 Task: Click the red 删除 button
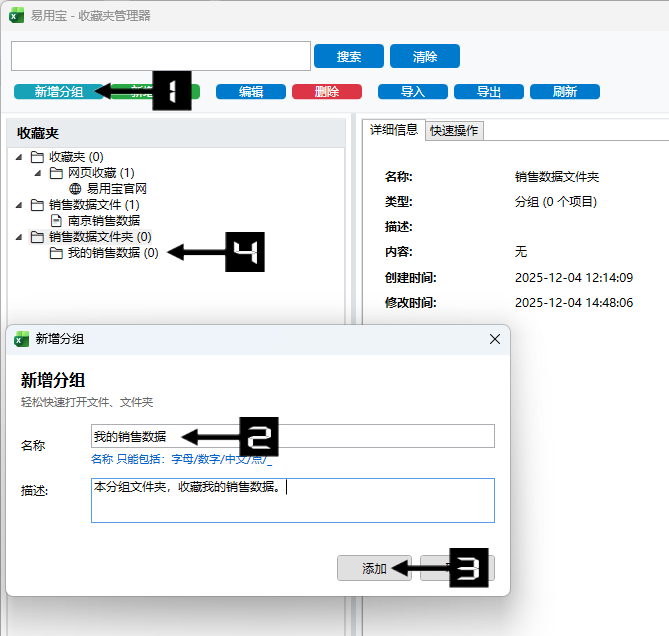tap(326, 92)
